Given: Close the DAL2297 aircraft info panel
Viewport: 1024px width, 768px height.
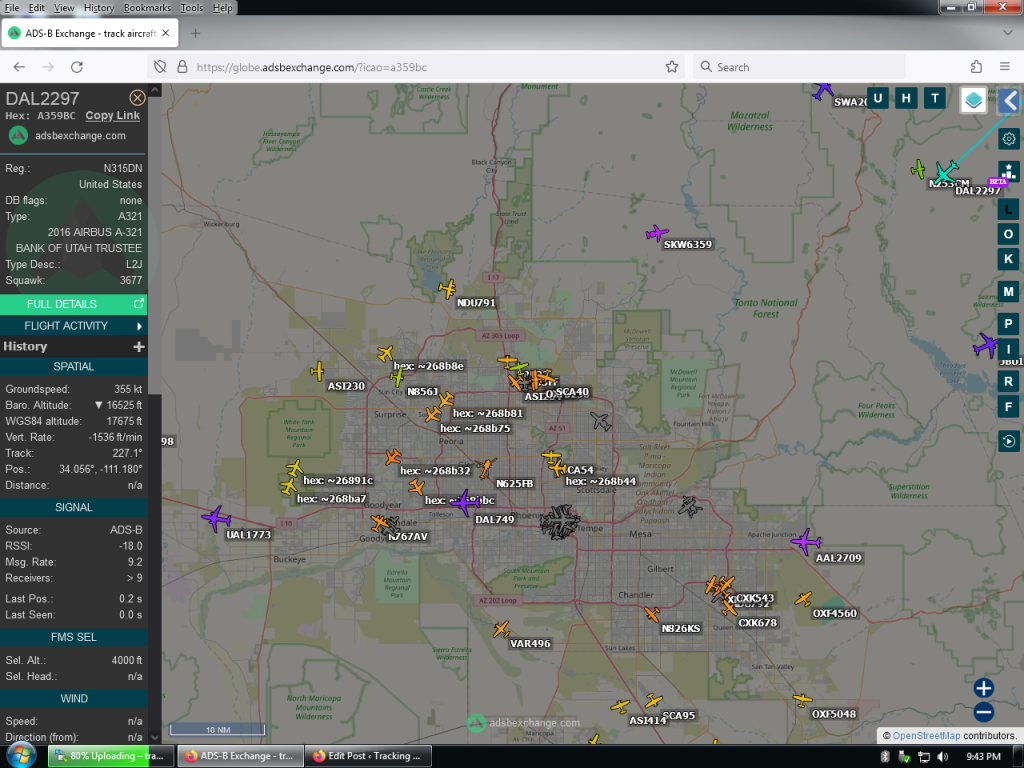Looking at the screenshot, I should click(137, 98).
